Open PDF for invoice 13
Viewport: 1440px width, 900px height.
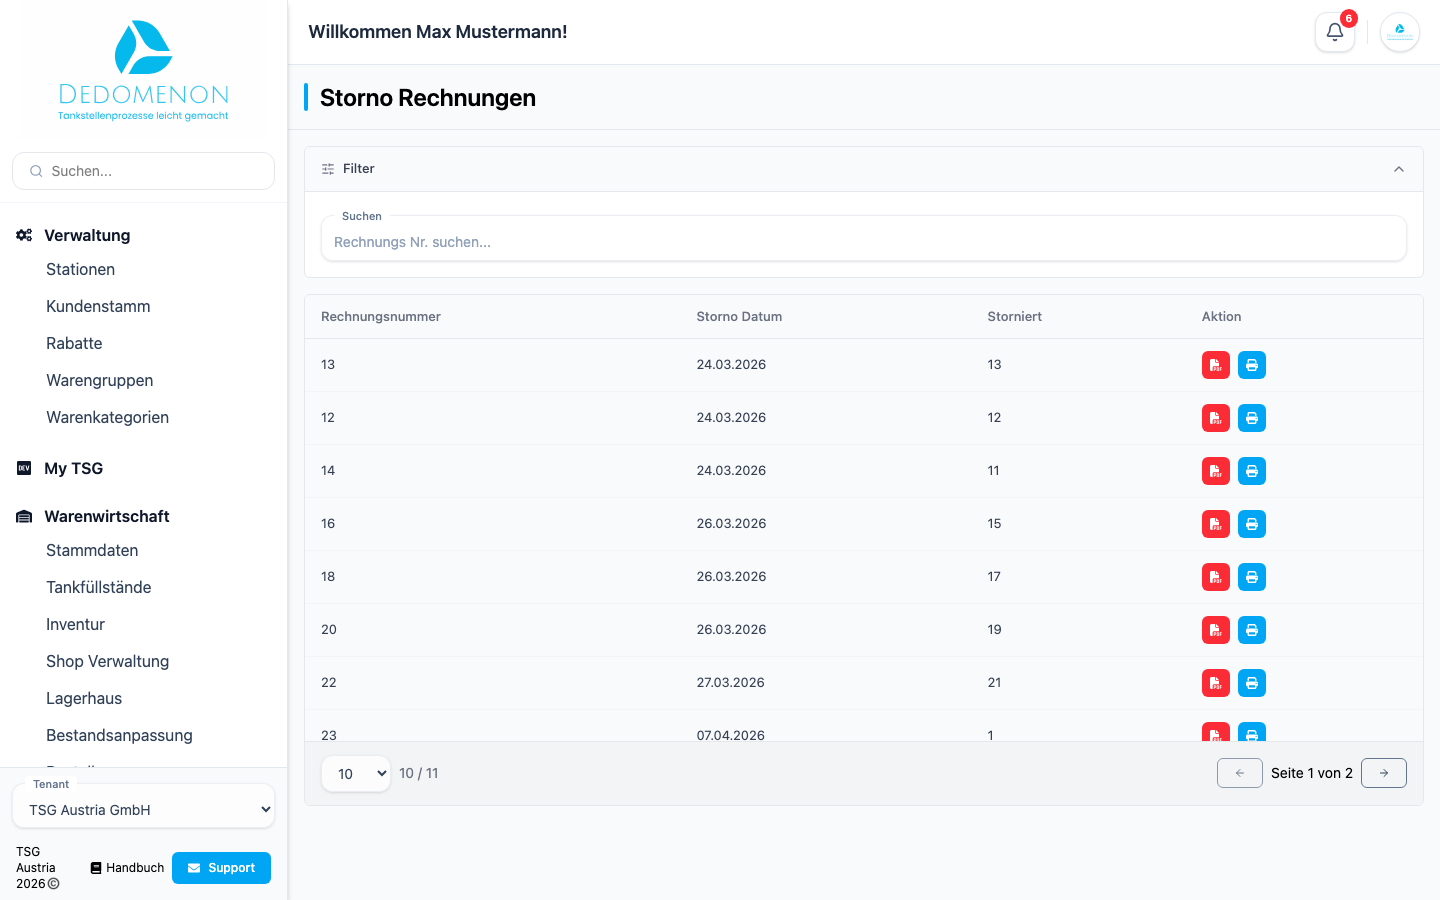click(x=1216, y=365)
